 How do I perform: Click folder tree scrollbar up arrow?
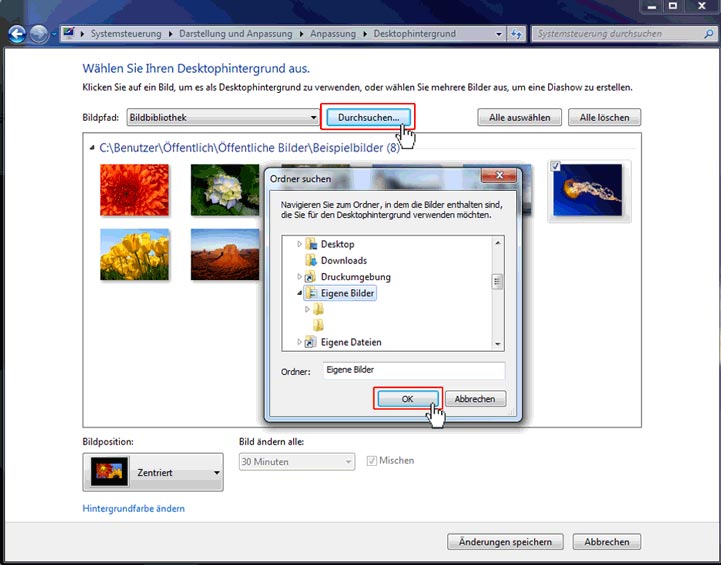click(x=498, y=242)
